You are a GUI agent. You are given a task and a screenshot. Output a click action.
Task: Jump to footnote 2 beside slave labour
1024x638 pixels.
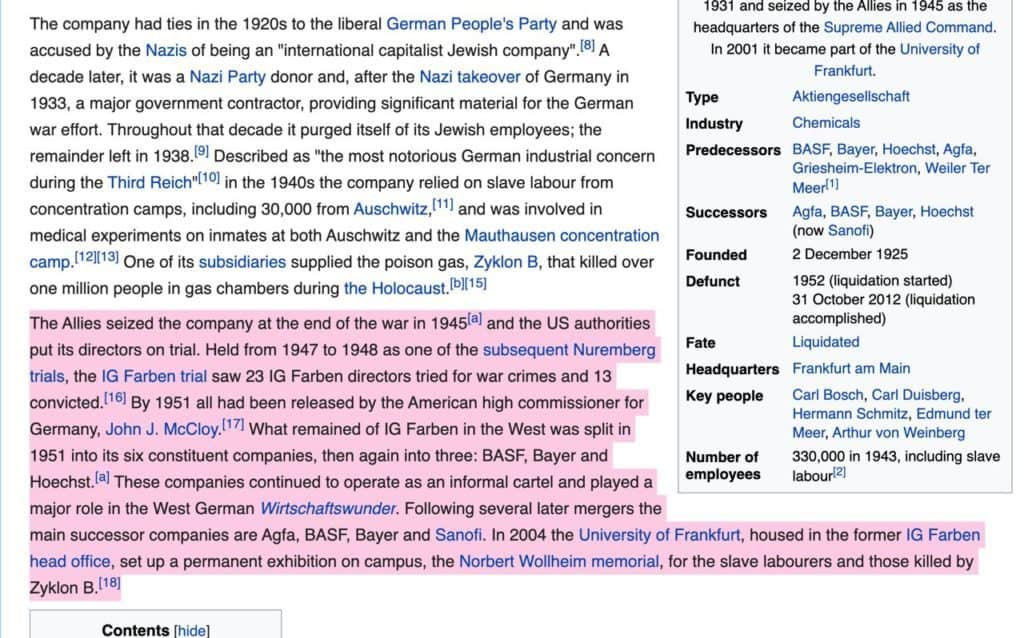[839, 474]
